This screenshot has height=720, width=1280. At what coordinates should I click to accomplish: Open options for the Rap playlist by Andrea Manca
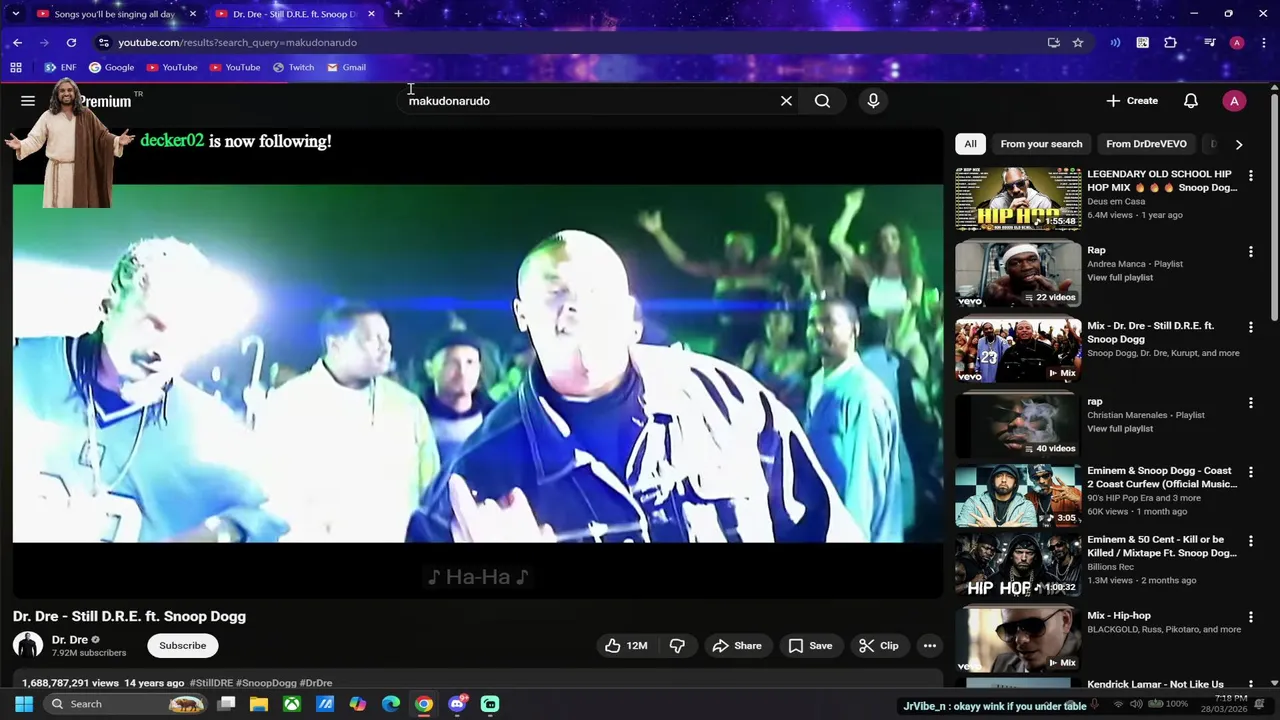point(1250,251)
